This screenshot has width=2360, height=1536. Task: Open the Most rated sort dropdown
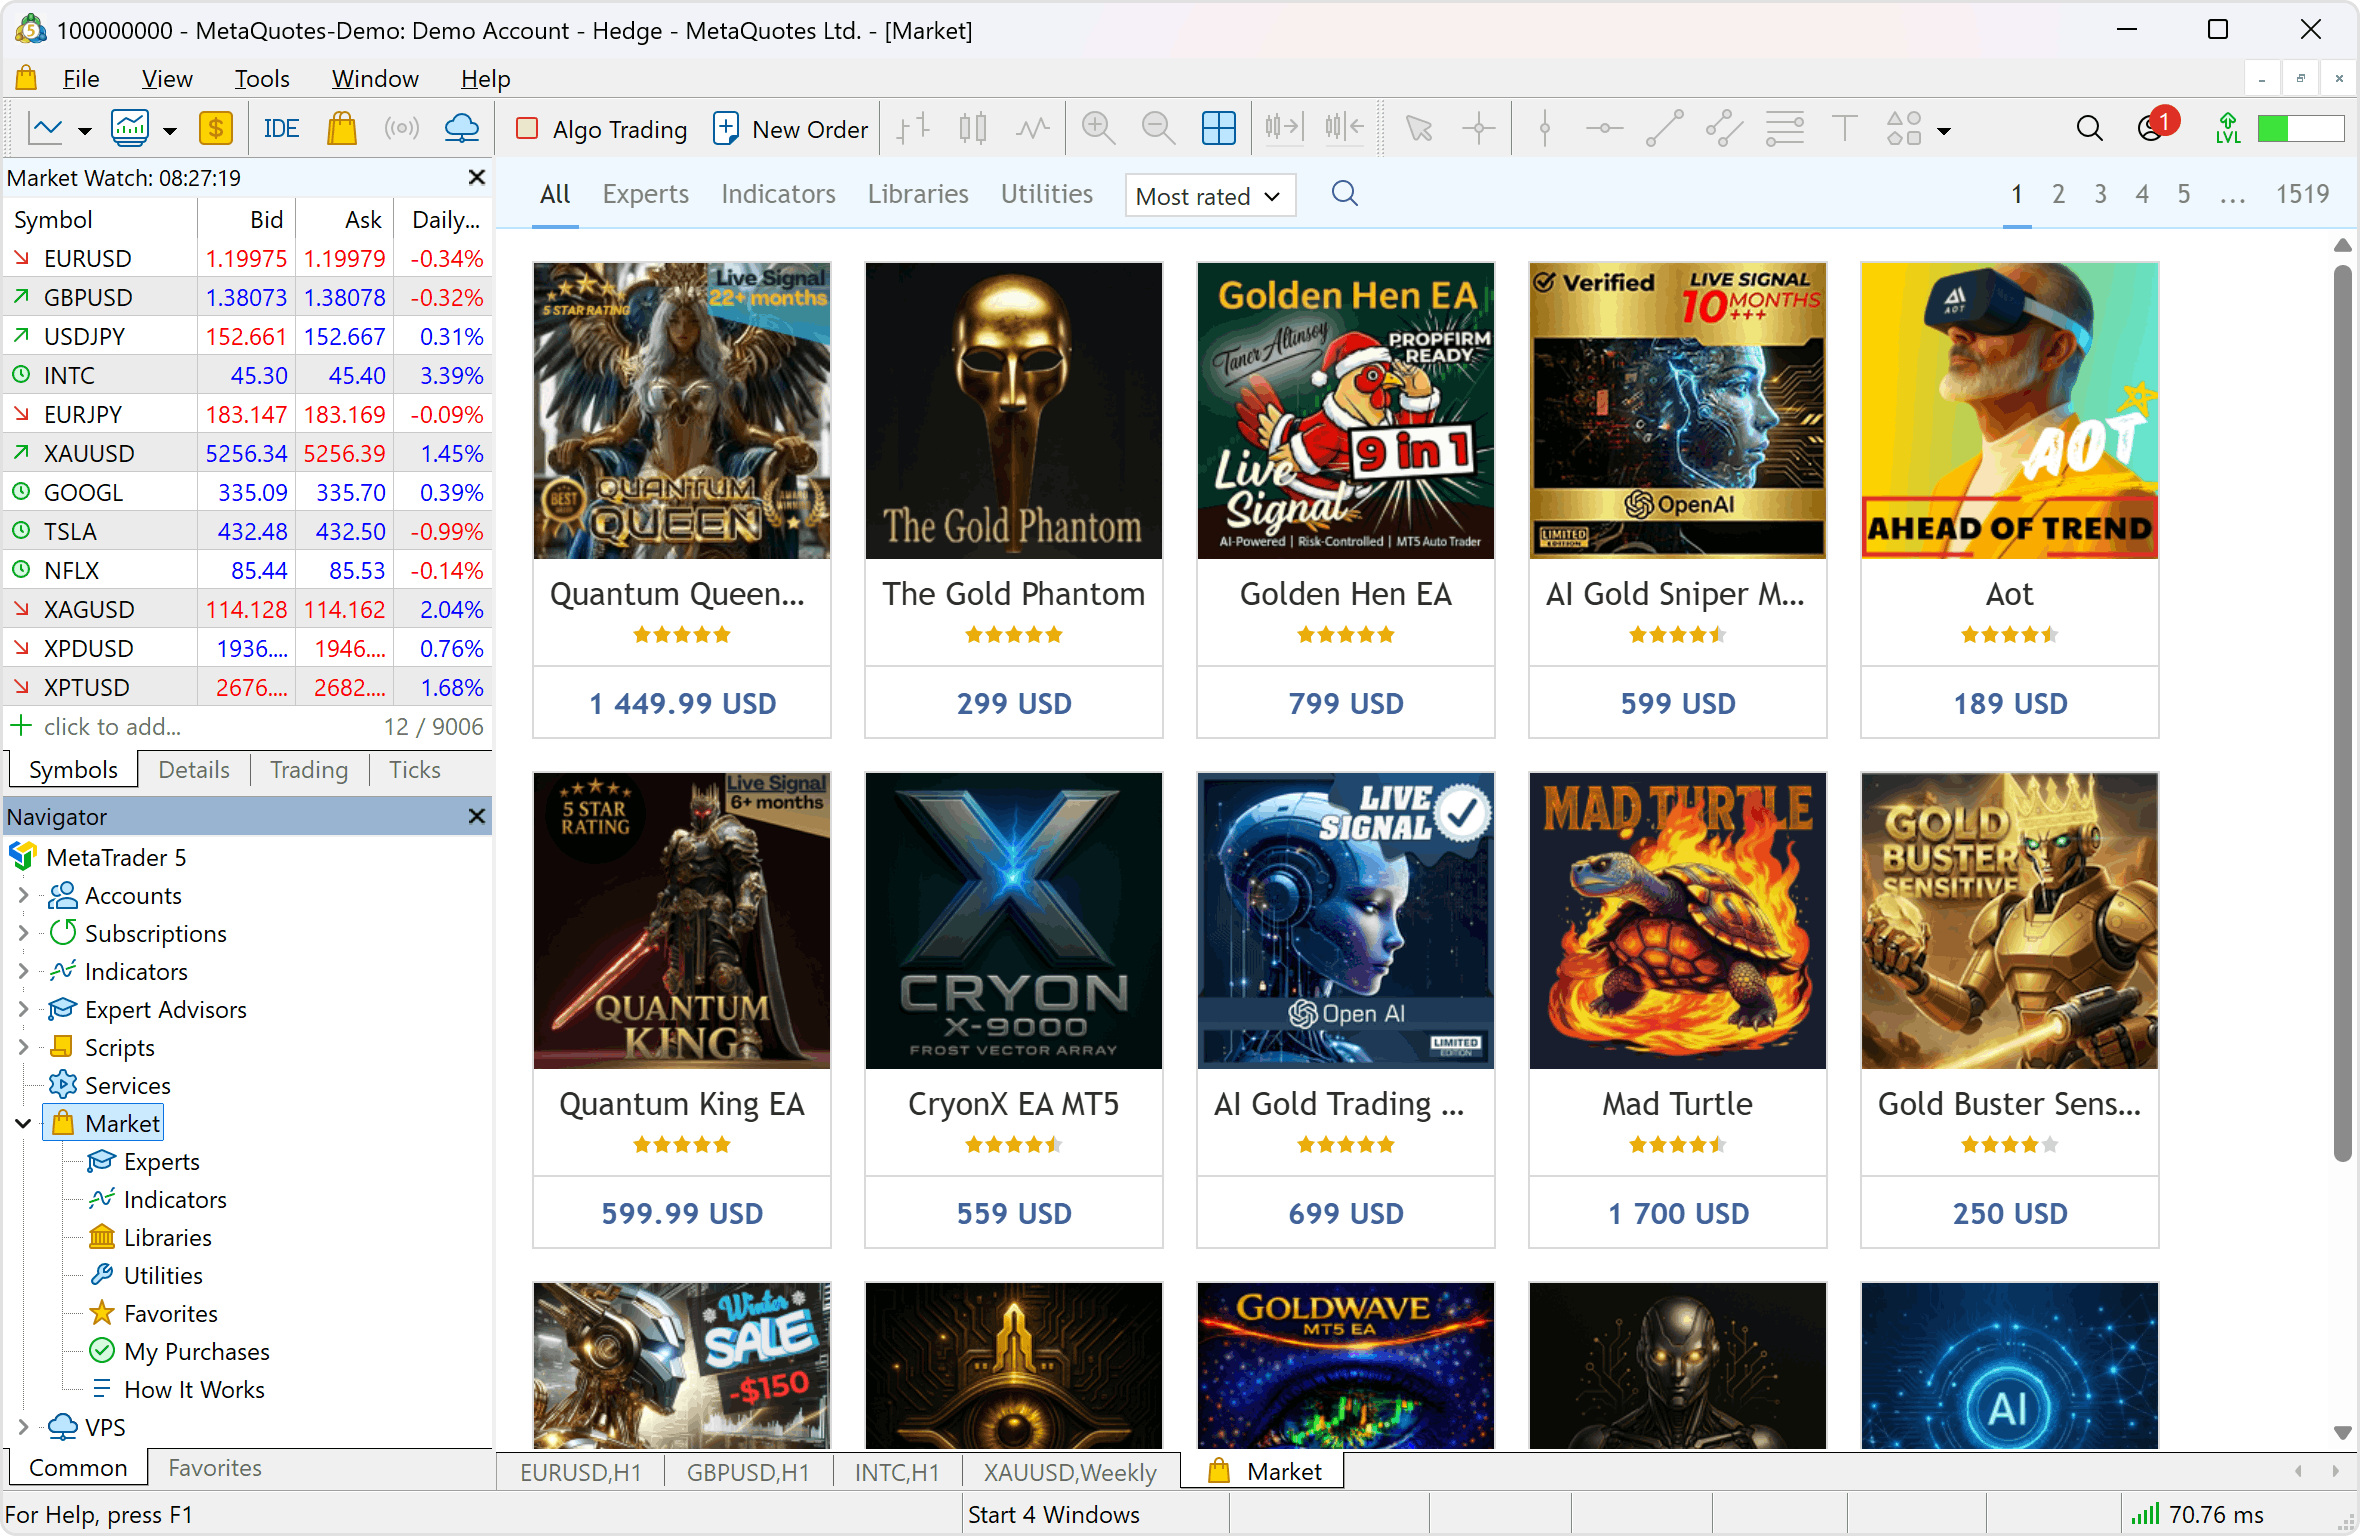(x=1209, y=196)
